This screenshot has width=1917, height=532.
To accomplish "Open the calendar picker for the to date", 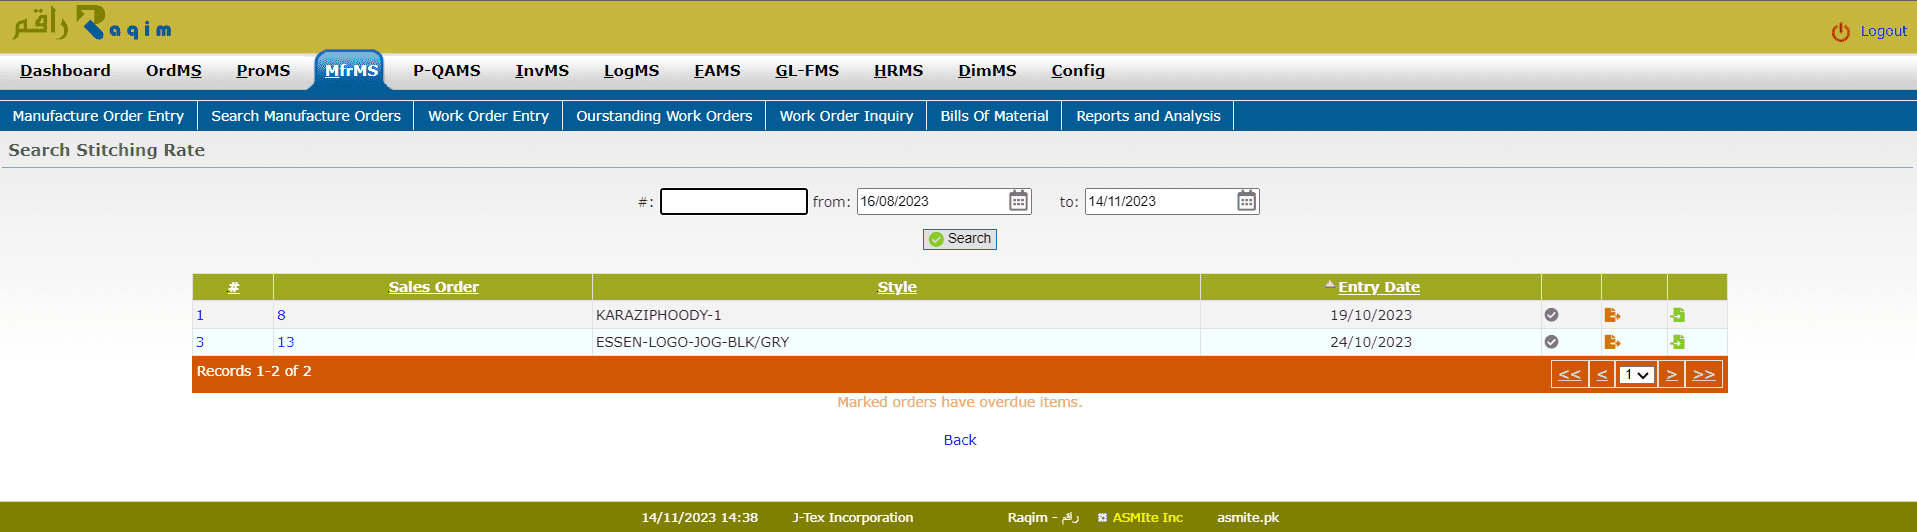I will coord(1246,201).
